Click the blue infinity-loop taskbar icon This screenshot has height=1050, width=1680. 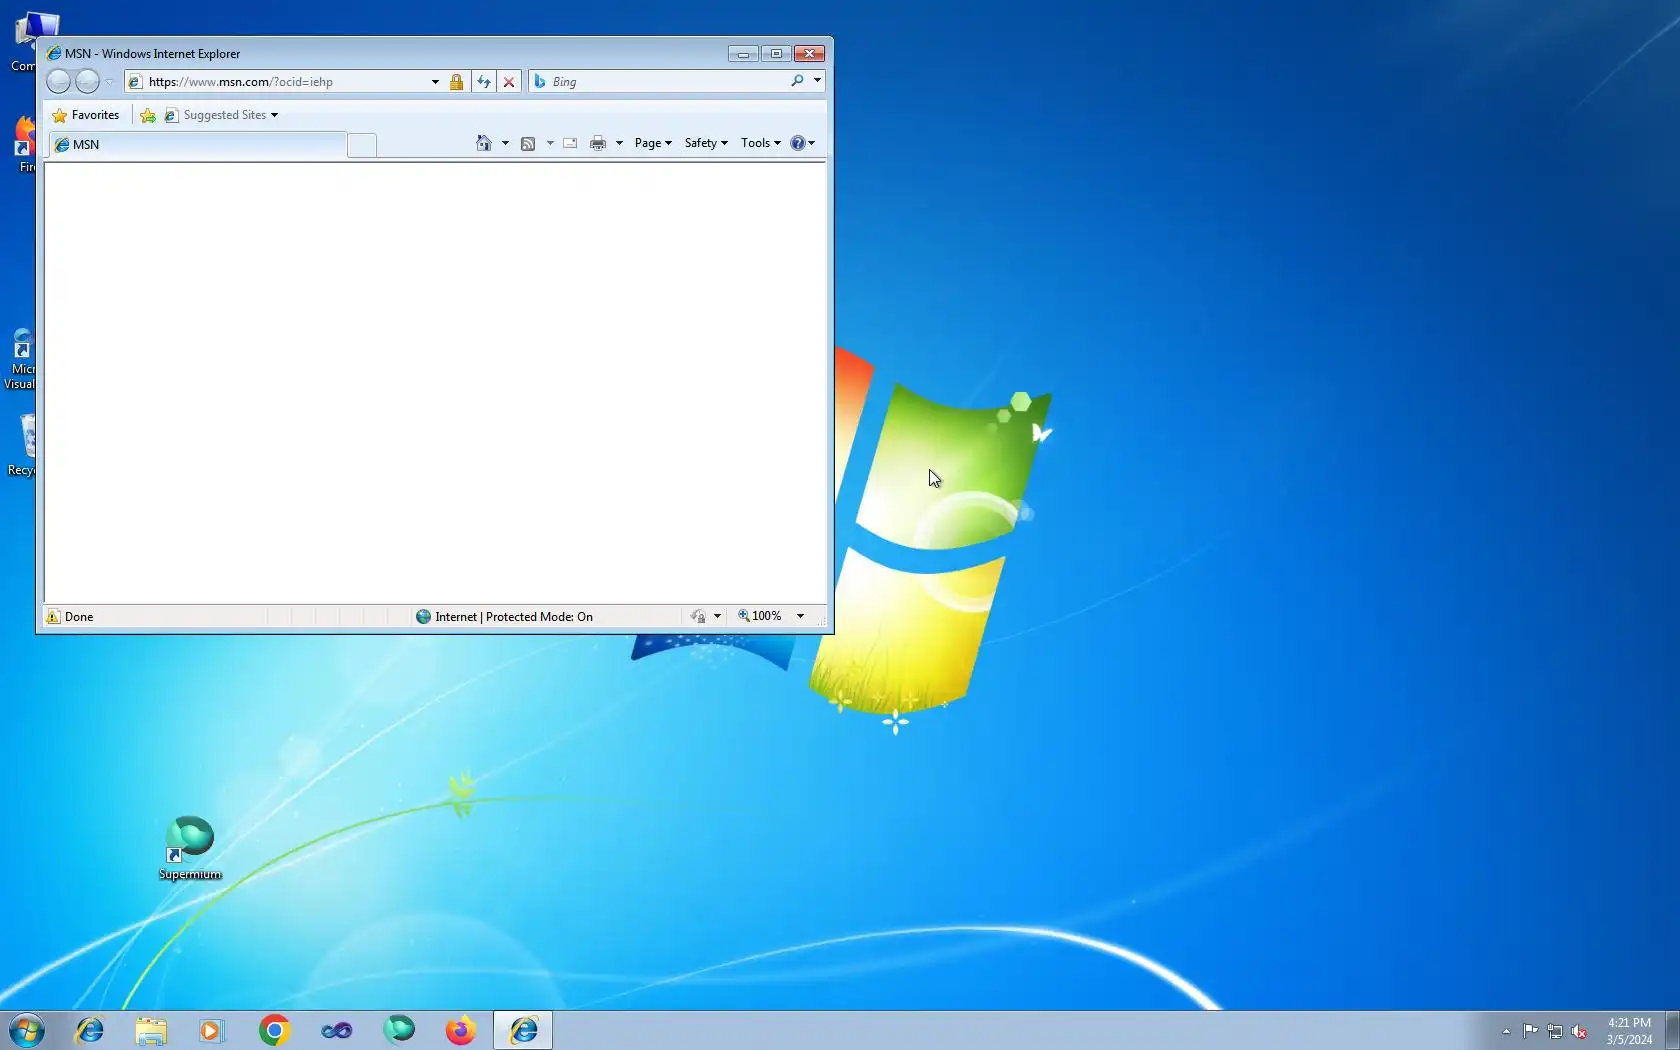336,1030
